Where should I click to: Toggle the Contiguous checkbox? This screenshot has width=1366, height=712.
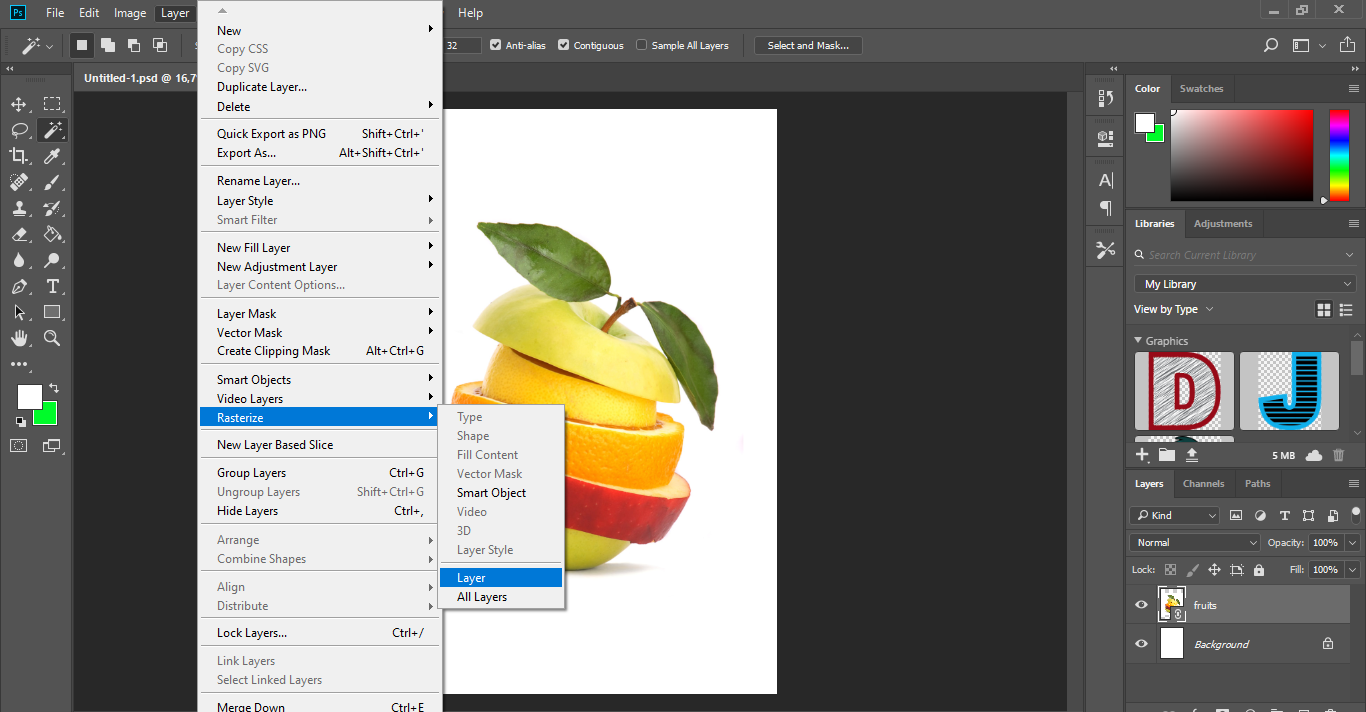[564, 45]
